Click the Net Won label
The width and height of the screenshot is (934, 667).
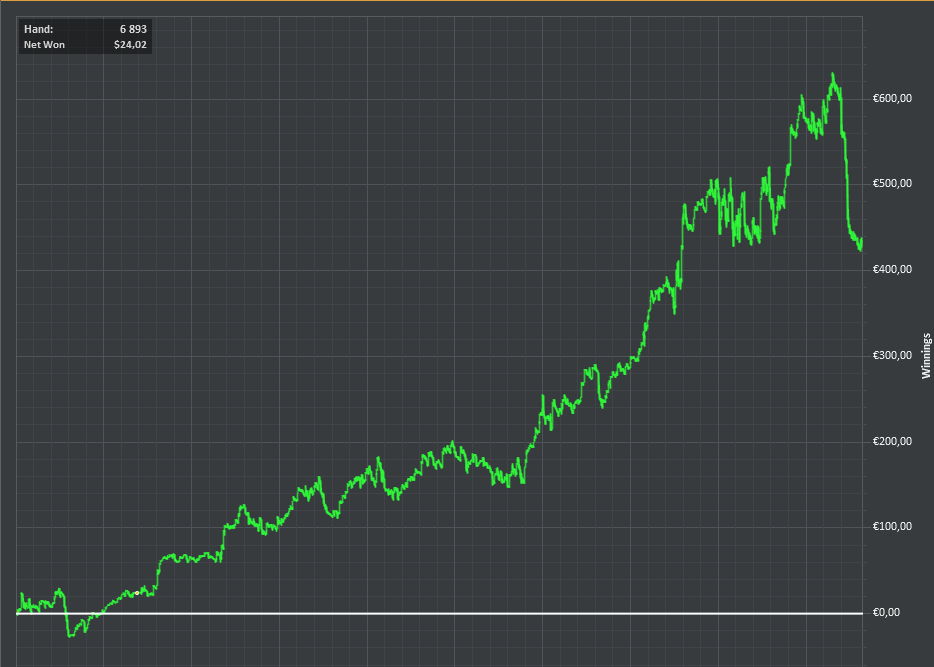tap(44, 45)
